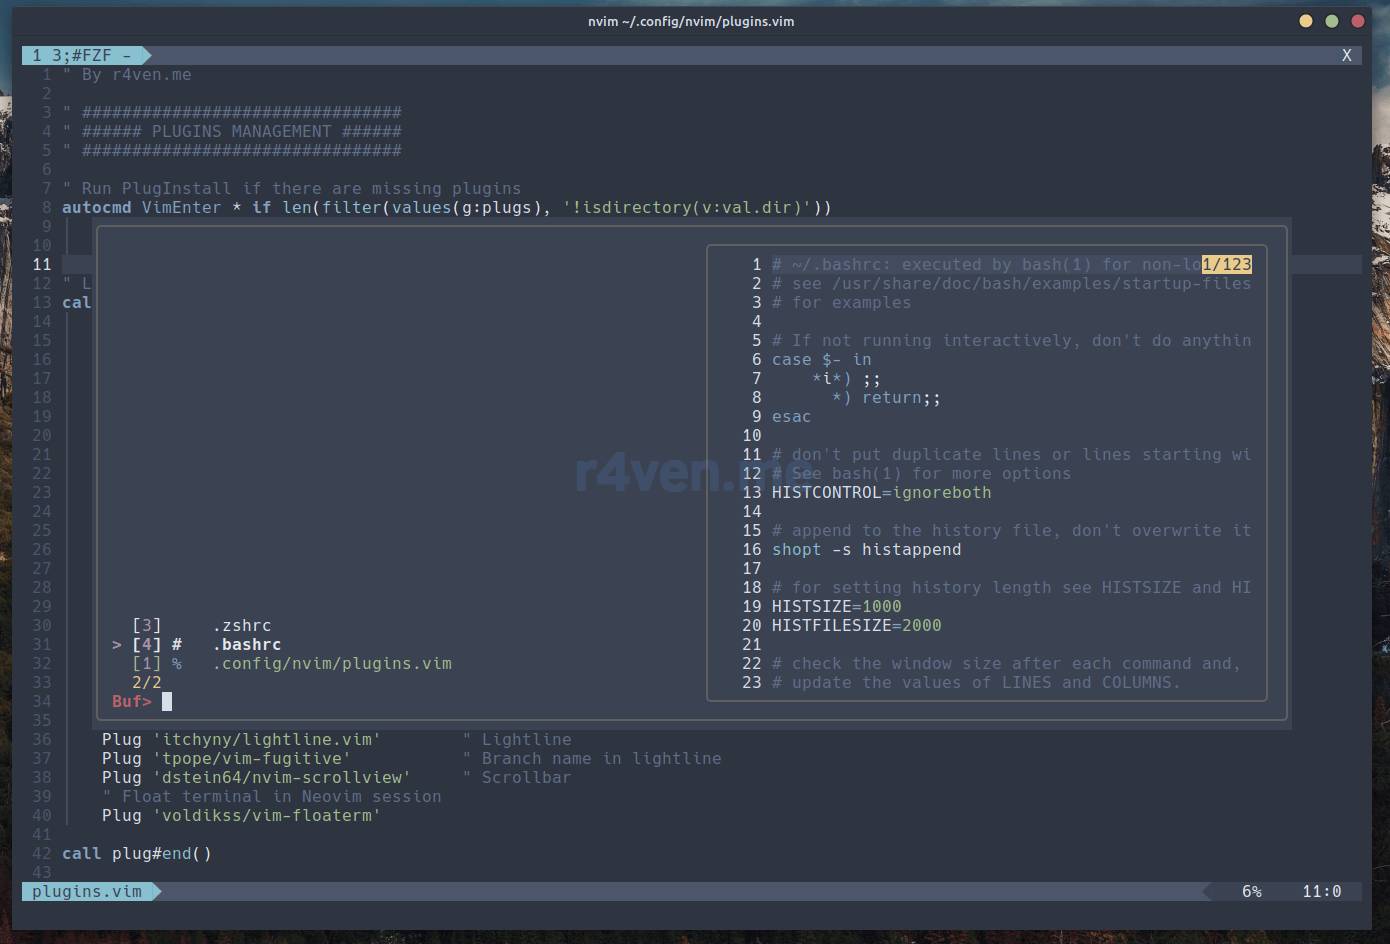Click line 42 'call plug#end()'
The width and height of the screenshot is (1390, 944).
click(x=137, y=854)
